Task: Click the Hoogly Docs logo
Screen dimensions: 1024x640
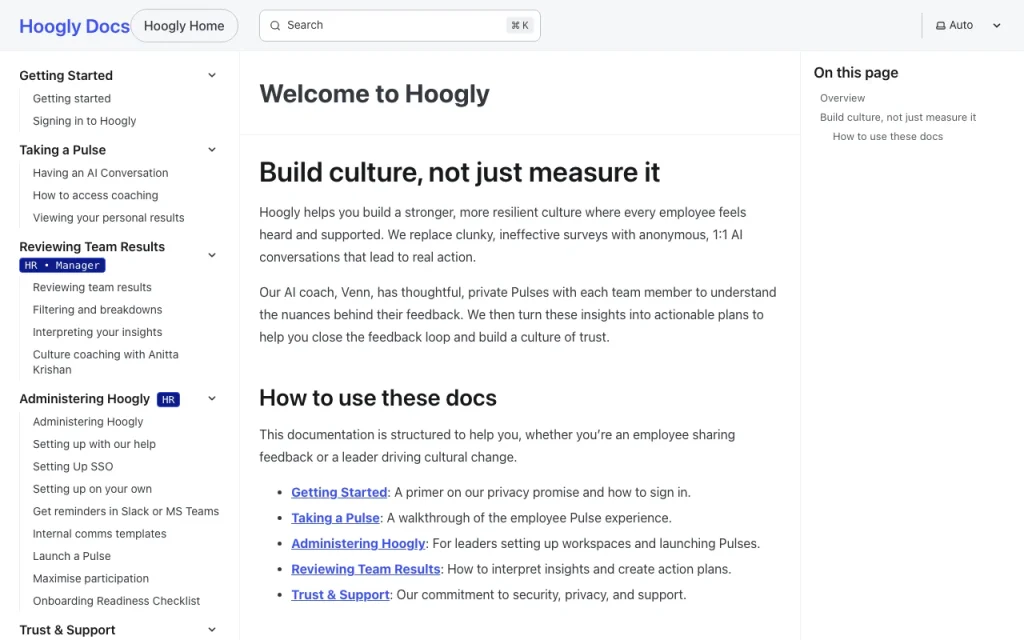Action: click(x=74, y=26)
